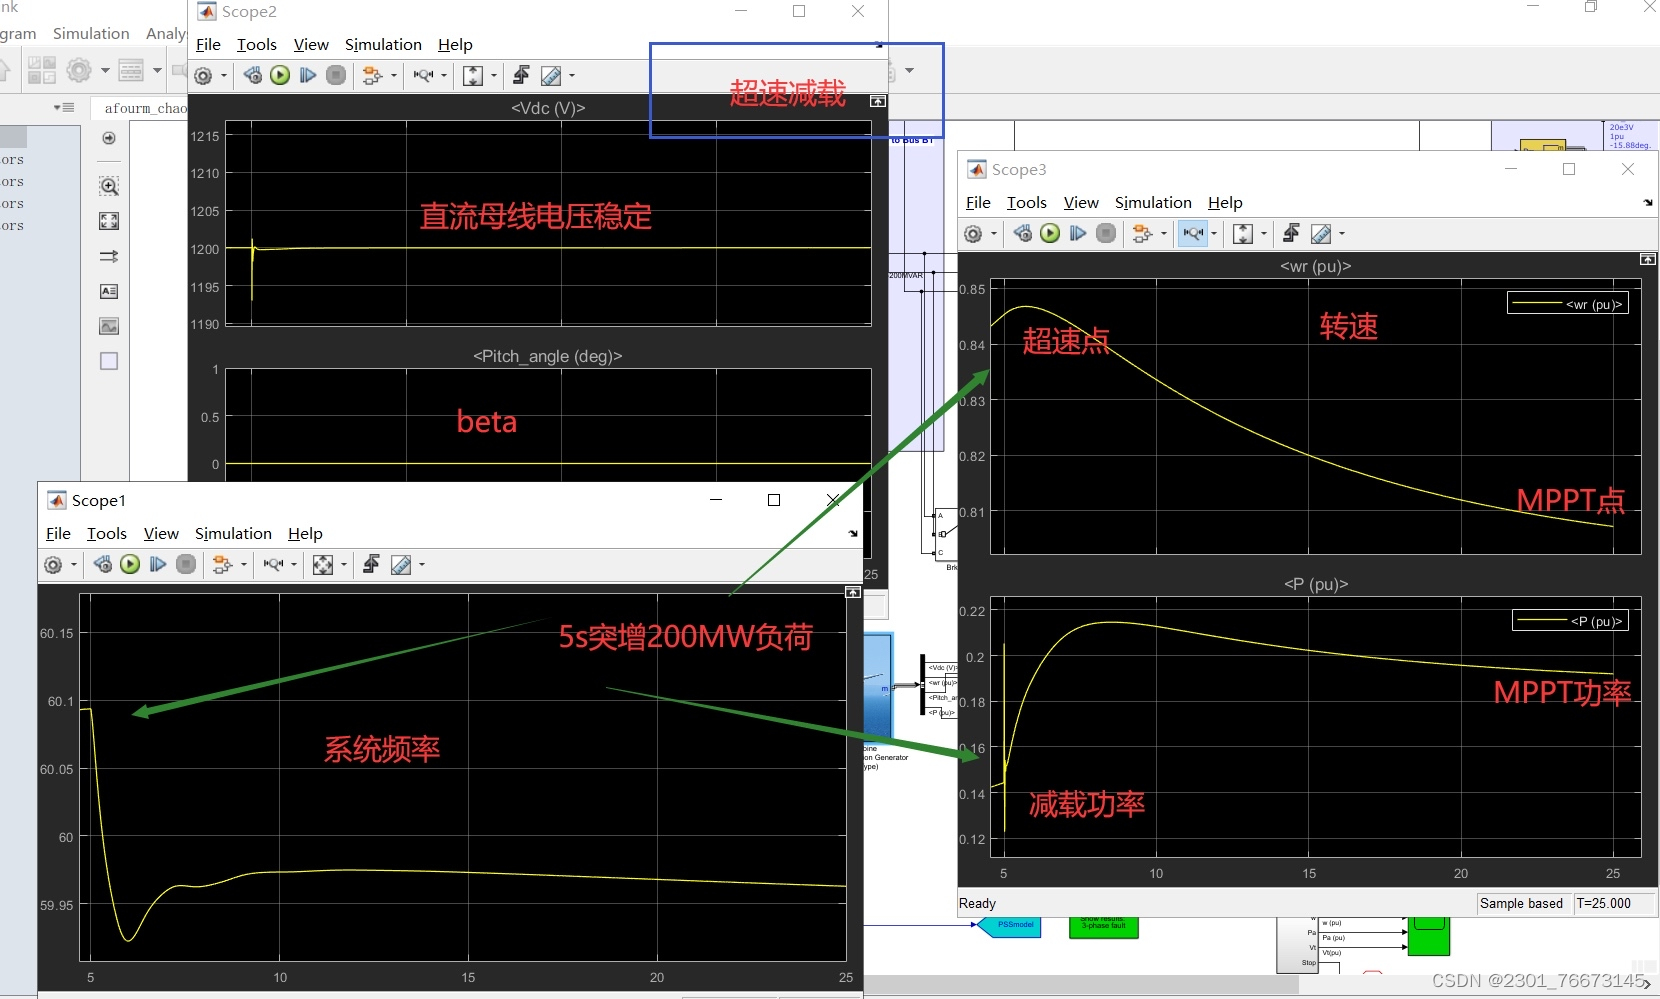Stop simulation in Scope1 toolbar
The image size is (1660, 999).
186,565
